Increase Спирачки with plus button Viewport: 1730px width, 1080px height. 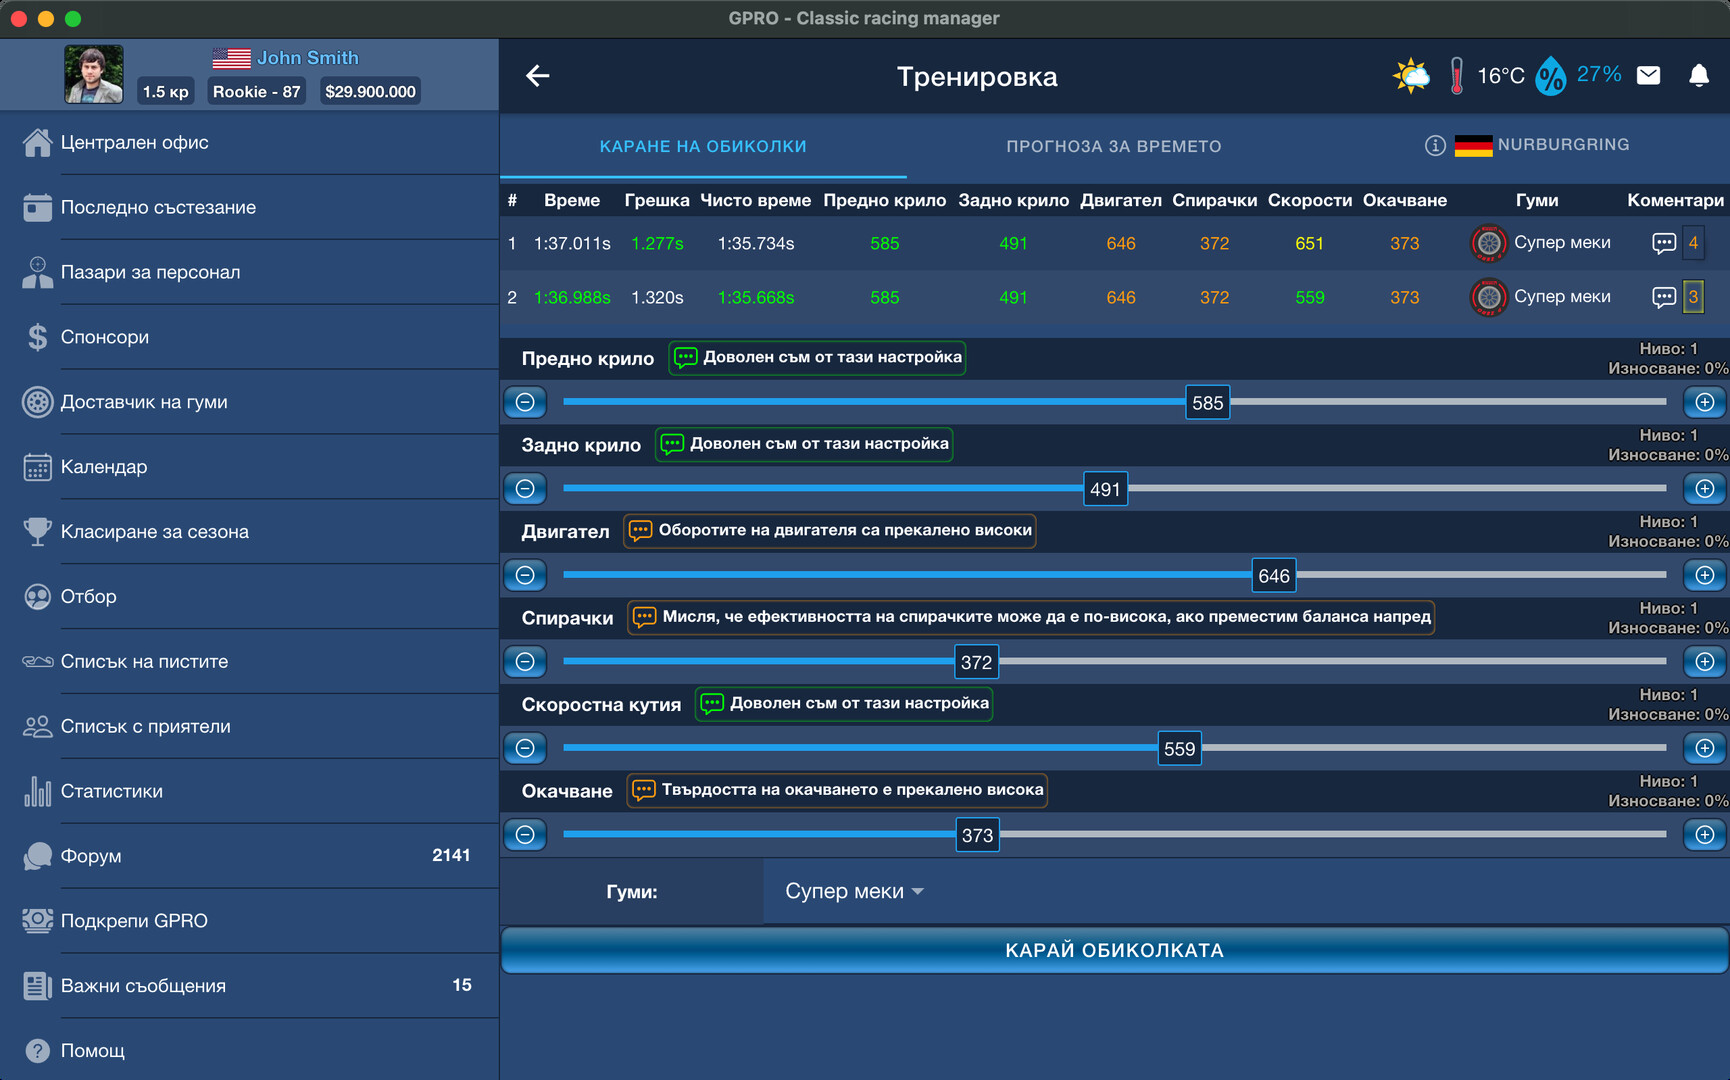point(1705,662)
